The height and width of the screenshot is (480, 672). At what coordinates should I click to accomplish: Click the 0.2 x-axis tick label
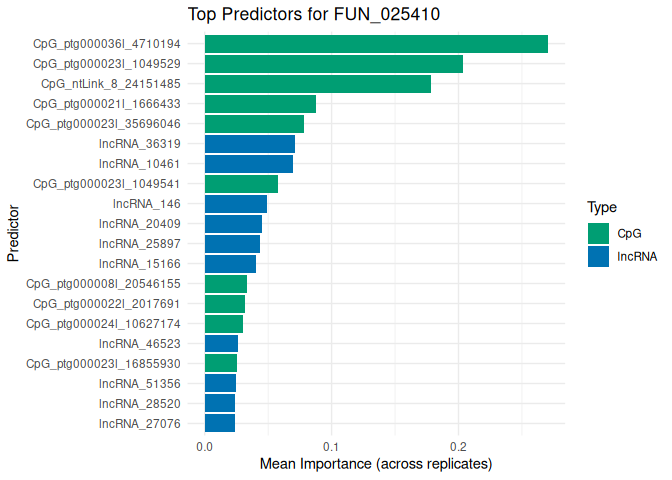pos(458,447)
